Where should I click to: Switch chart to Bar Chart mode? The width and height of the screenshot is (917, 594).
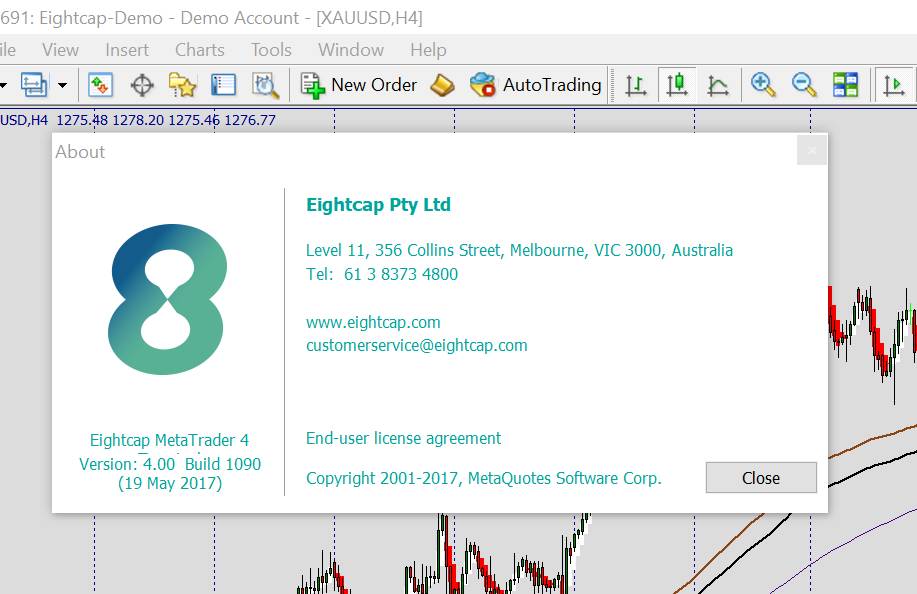click(636, 85)
